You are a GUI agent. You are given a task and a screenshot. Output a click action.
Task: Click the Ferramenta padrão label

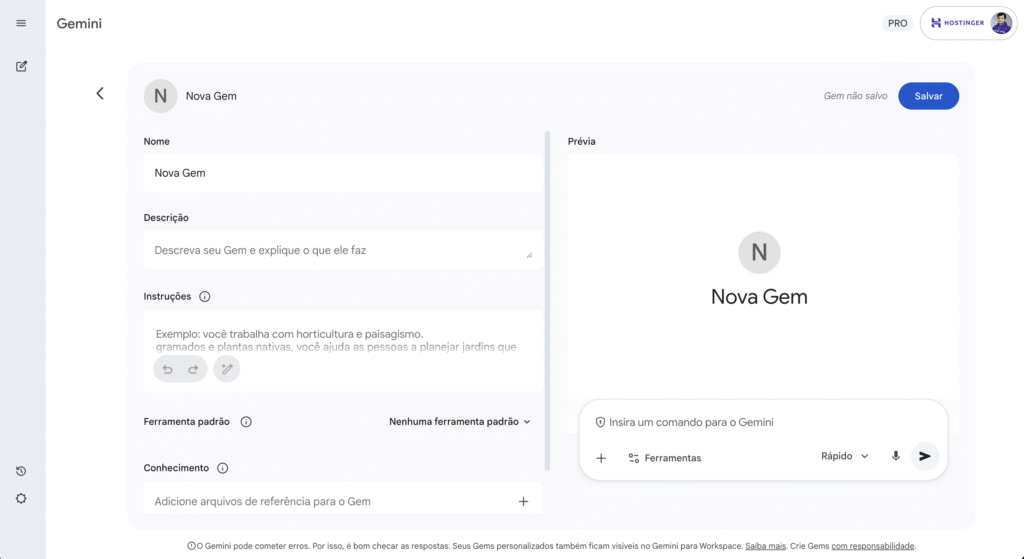click(187, 422)
